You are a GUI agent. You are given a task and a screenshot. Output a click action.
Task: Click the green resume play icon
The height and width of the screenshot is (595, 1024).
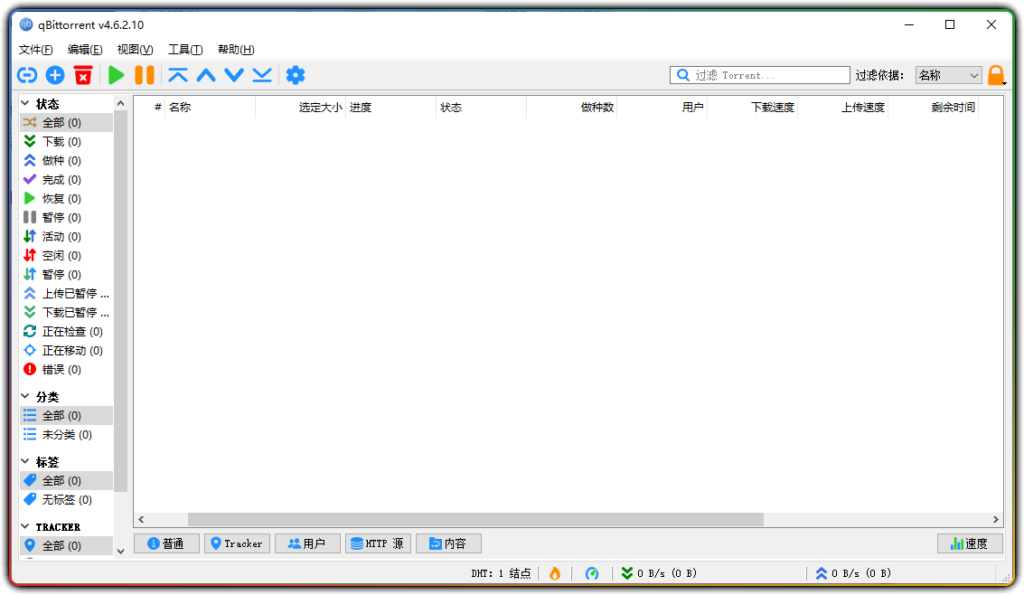[116, 75]
